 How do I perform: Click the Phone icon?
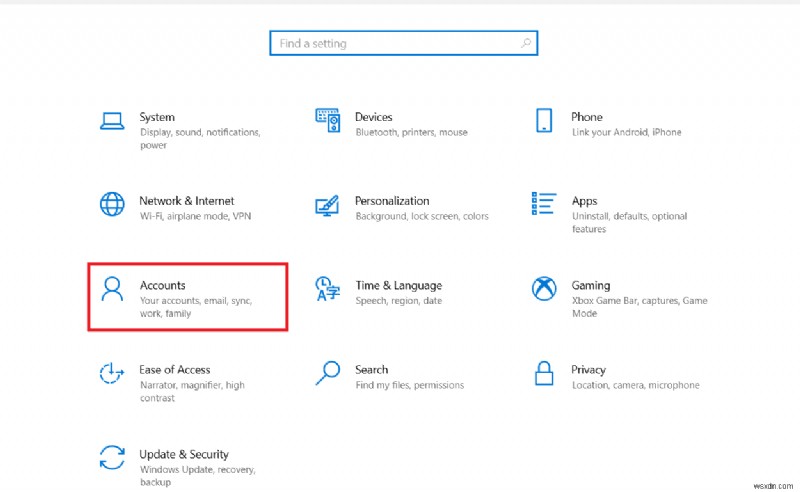tap(544, 121)
